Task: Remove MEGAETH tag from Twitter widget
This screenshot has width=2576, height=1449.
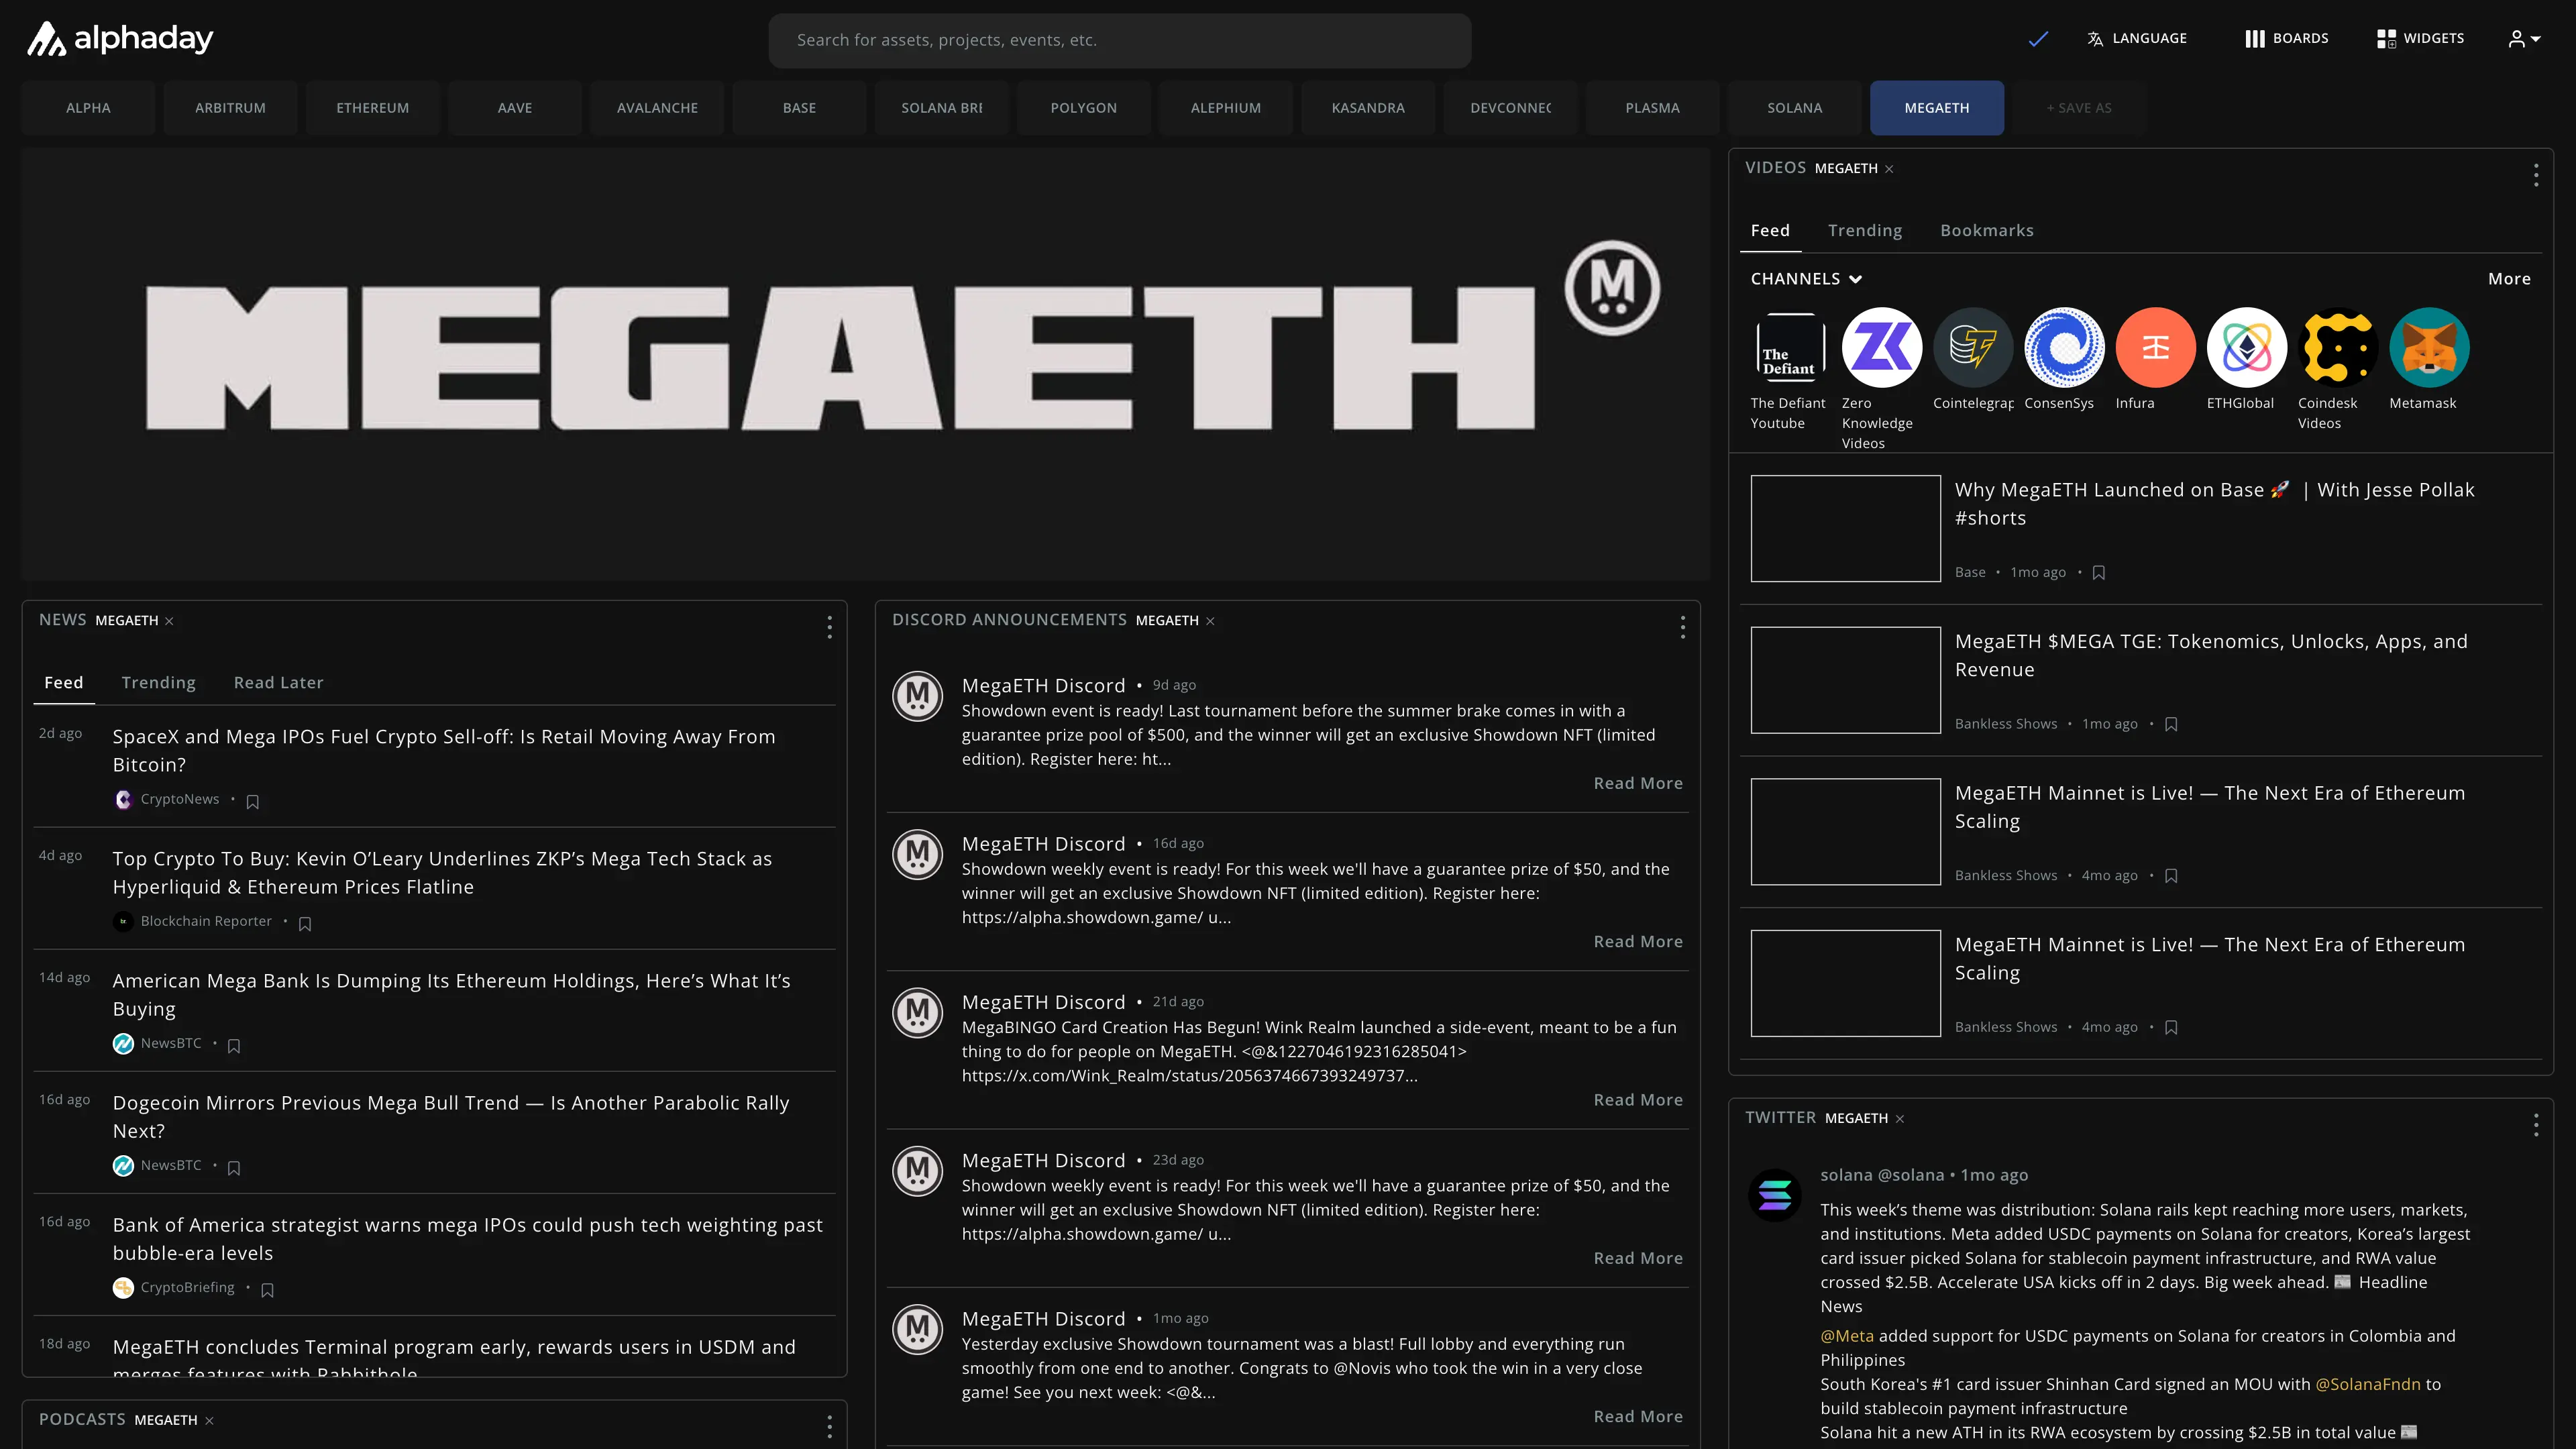Action: [x=1899, y=1119]
